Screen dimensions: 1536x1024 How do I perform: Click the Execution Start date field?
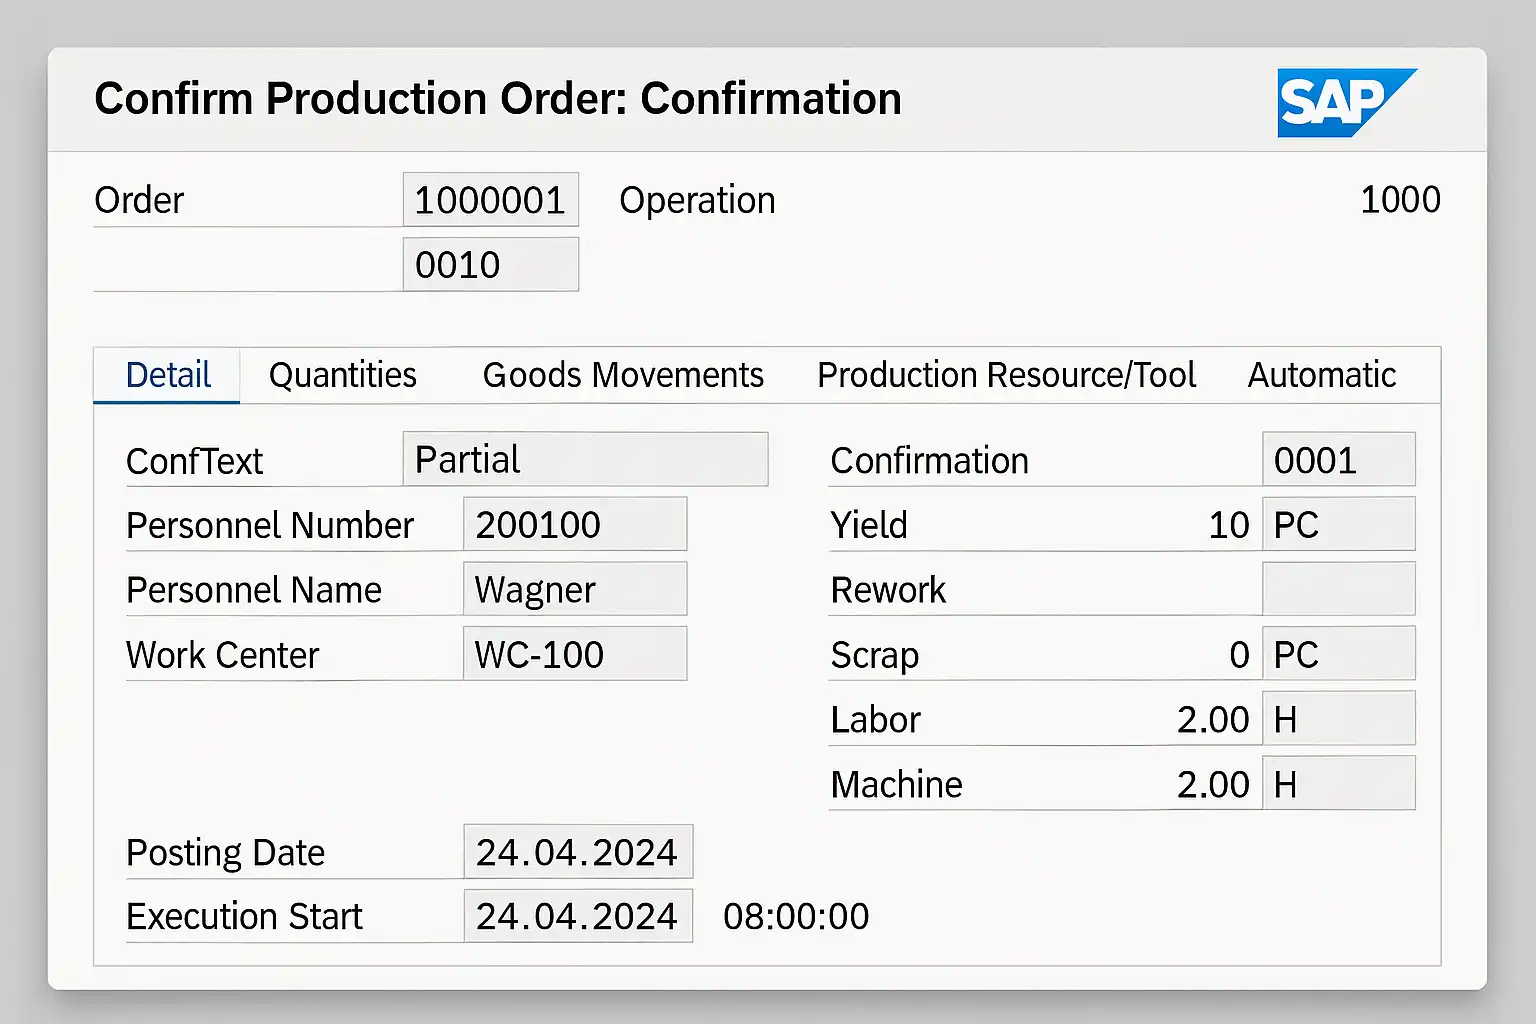(x=578, y=916)
